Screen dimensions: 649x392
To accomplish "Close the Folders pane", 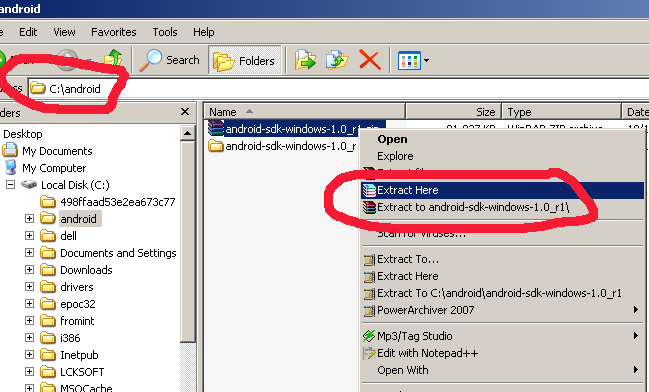I will click(x=185, y=112).
